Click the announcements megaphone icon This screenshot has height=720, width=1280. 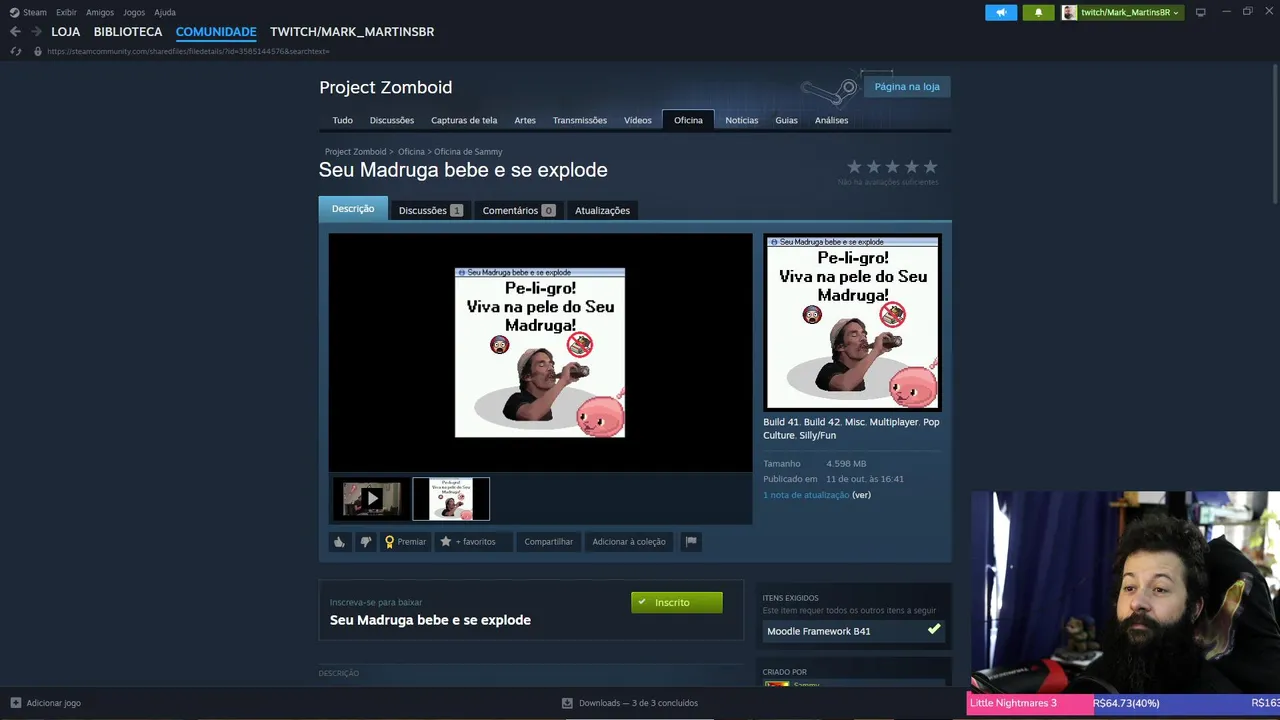click(x=1001, y=12)
